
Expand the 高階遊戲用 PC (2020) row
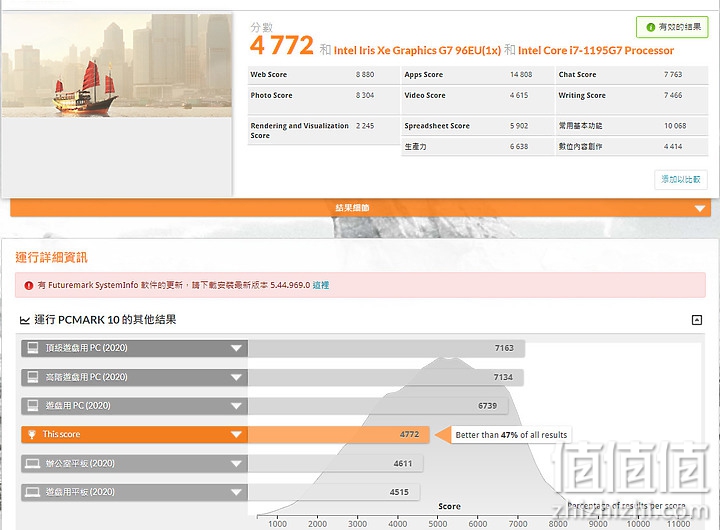click(236, 378)
